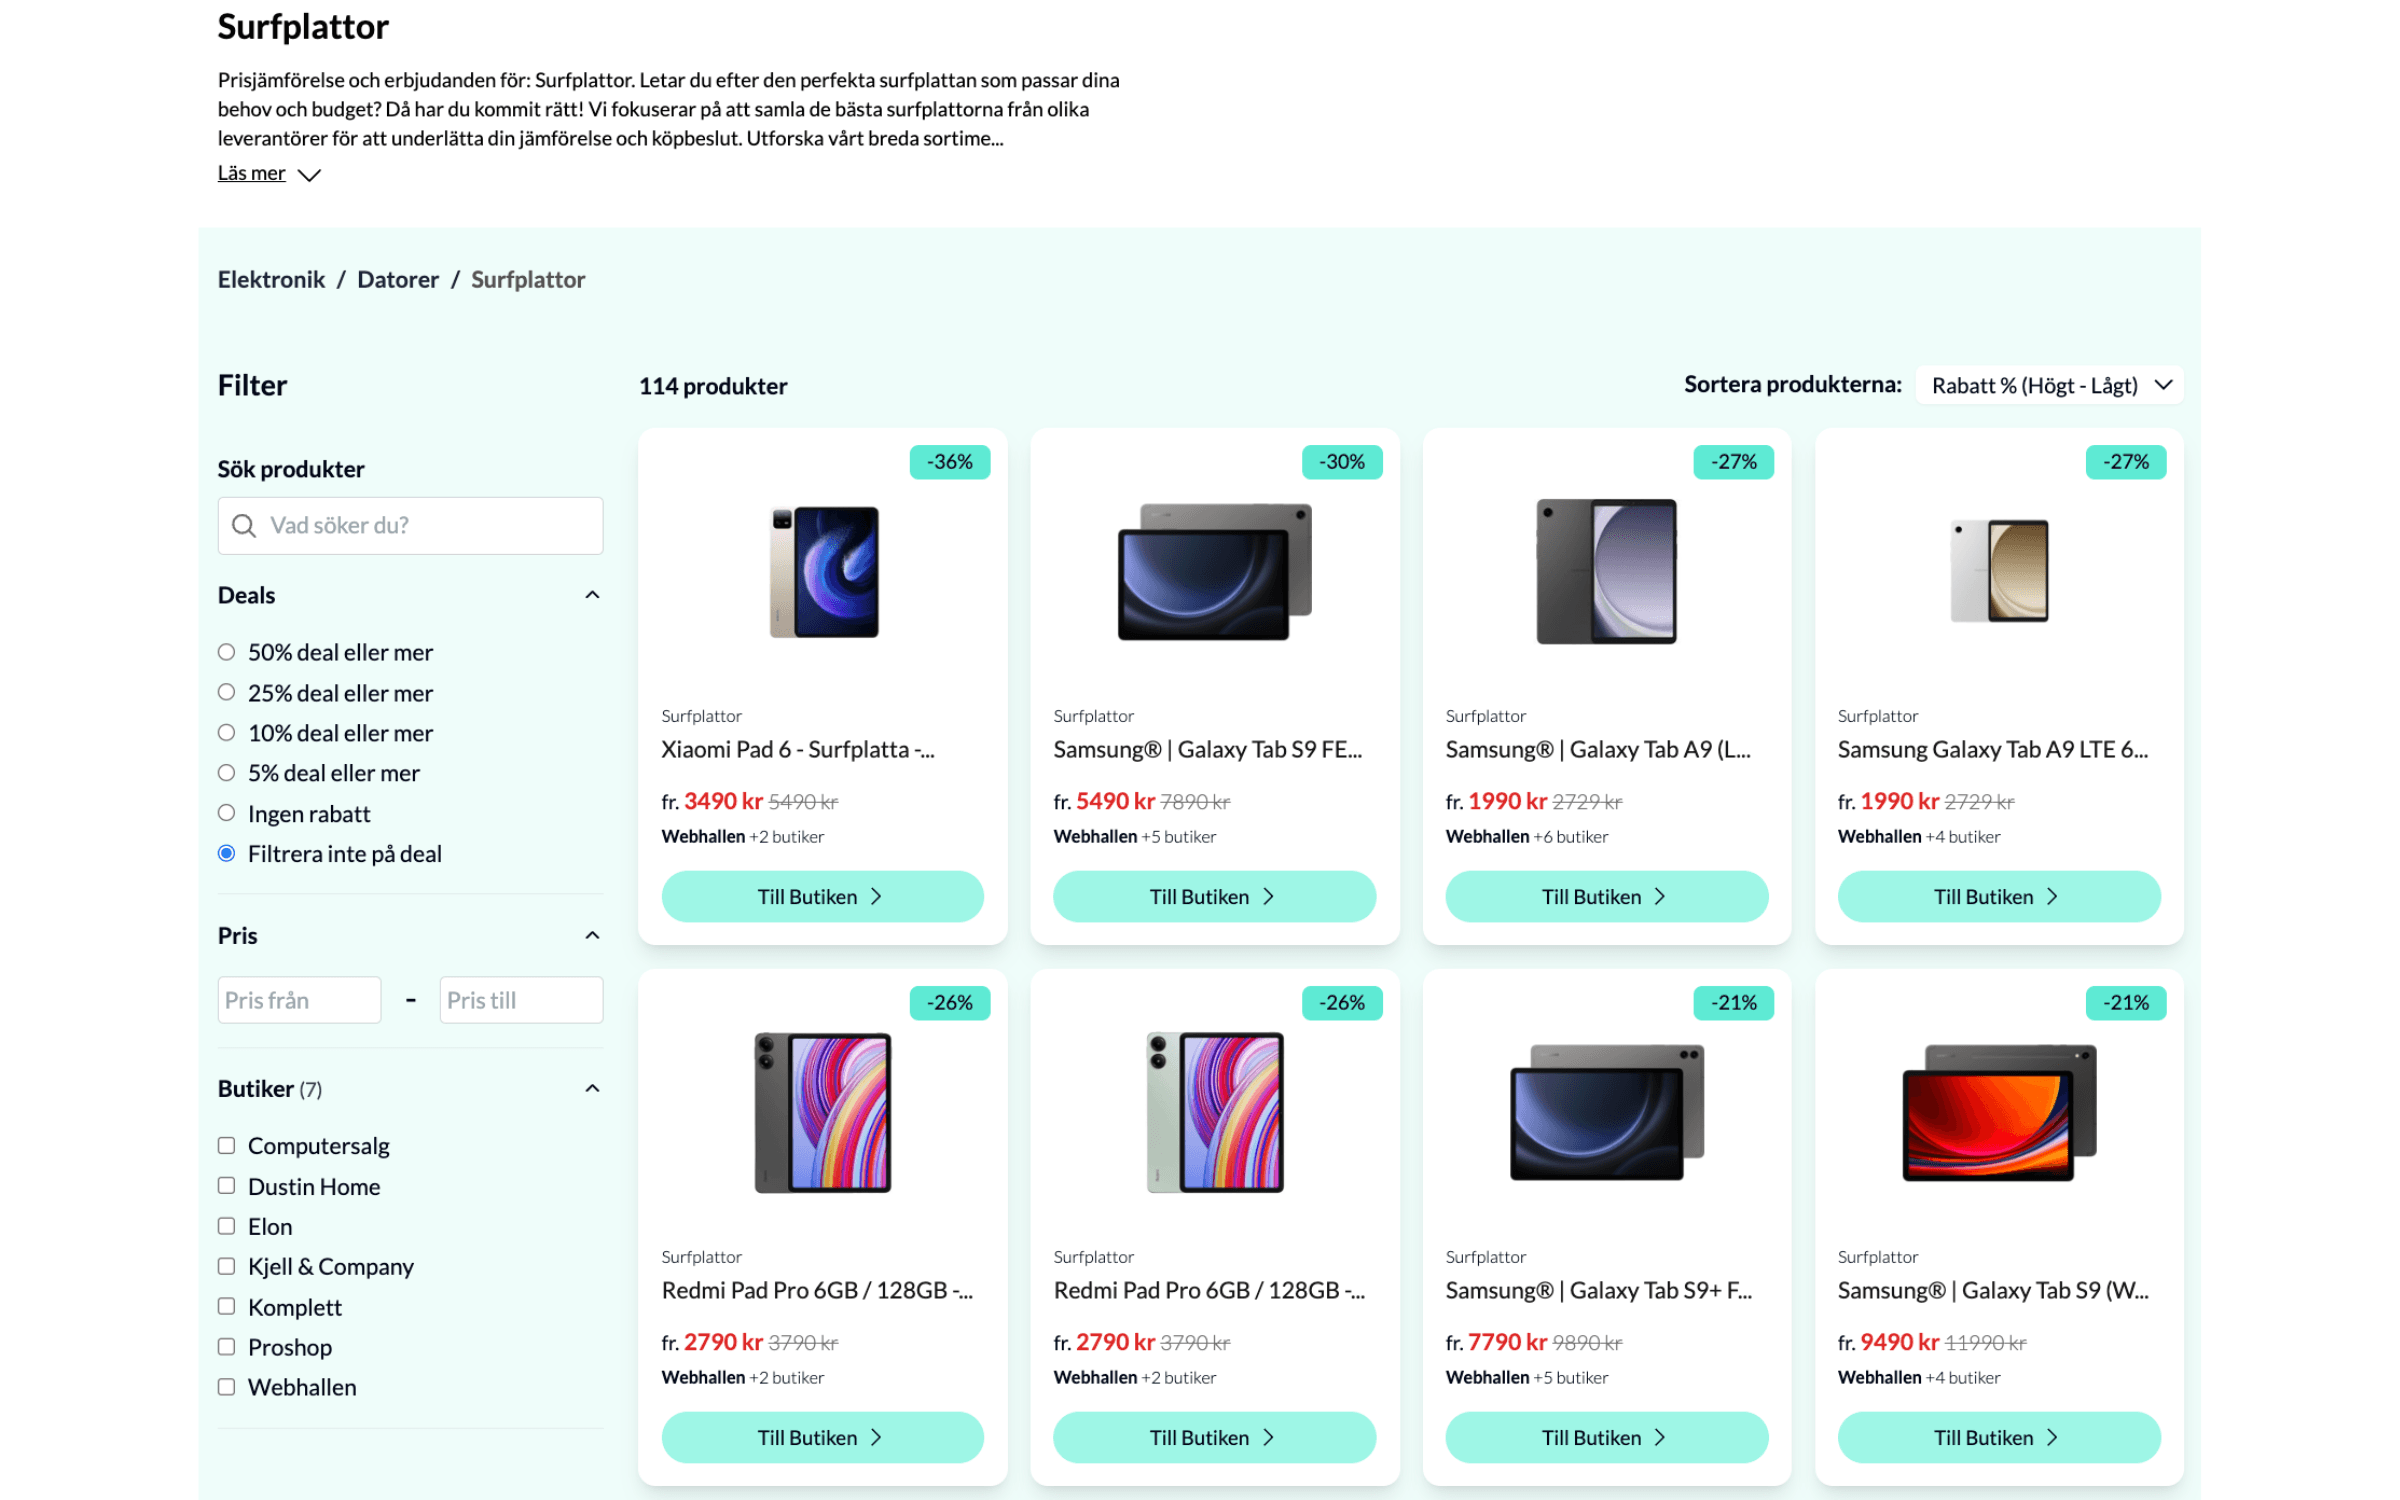This screenshot has height=1500, width=2400.
Task: Click 'Till Butiken' for Xiaomi Pad 6
Action: click(x=821, y=897)
